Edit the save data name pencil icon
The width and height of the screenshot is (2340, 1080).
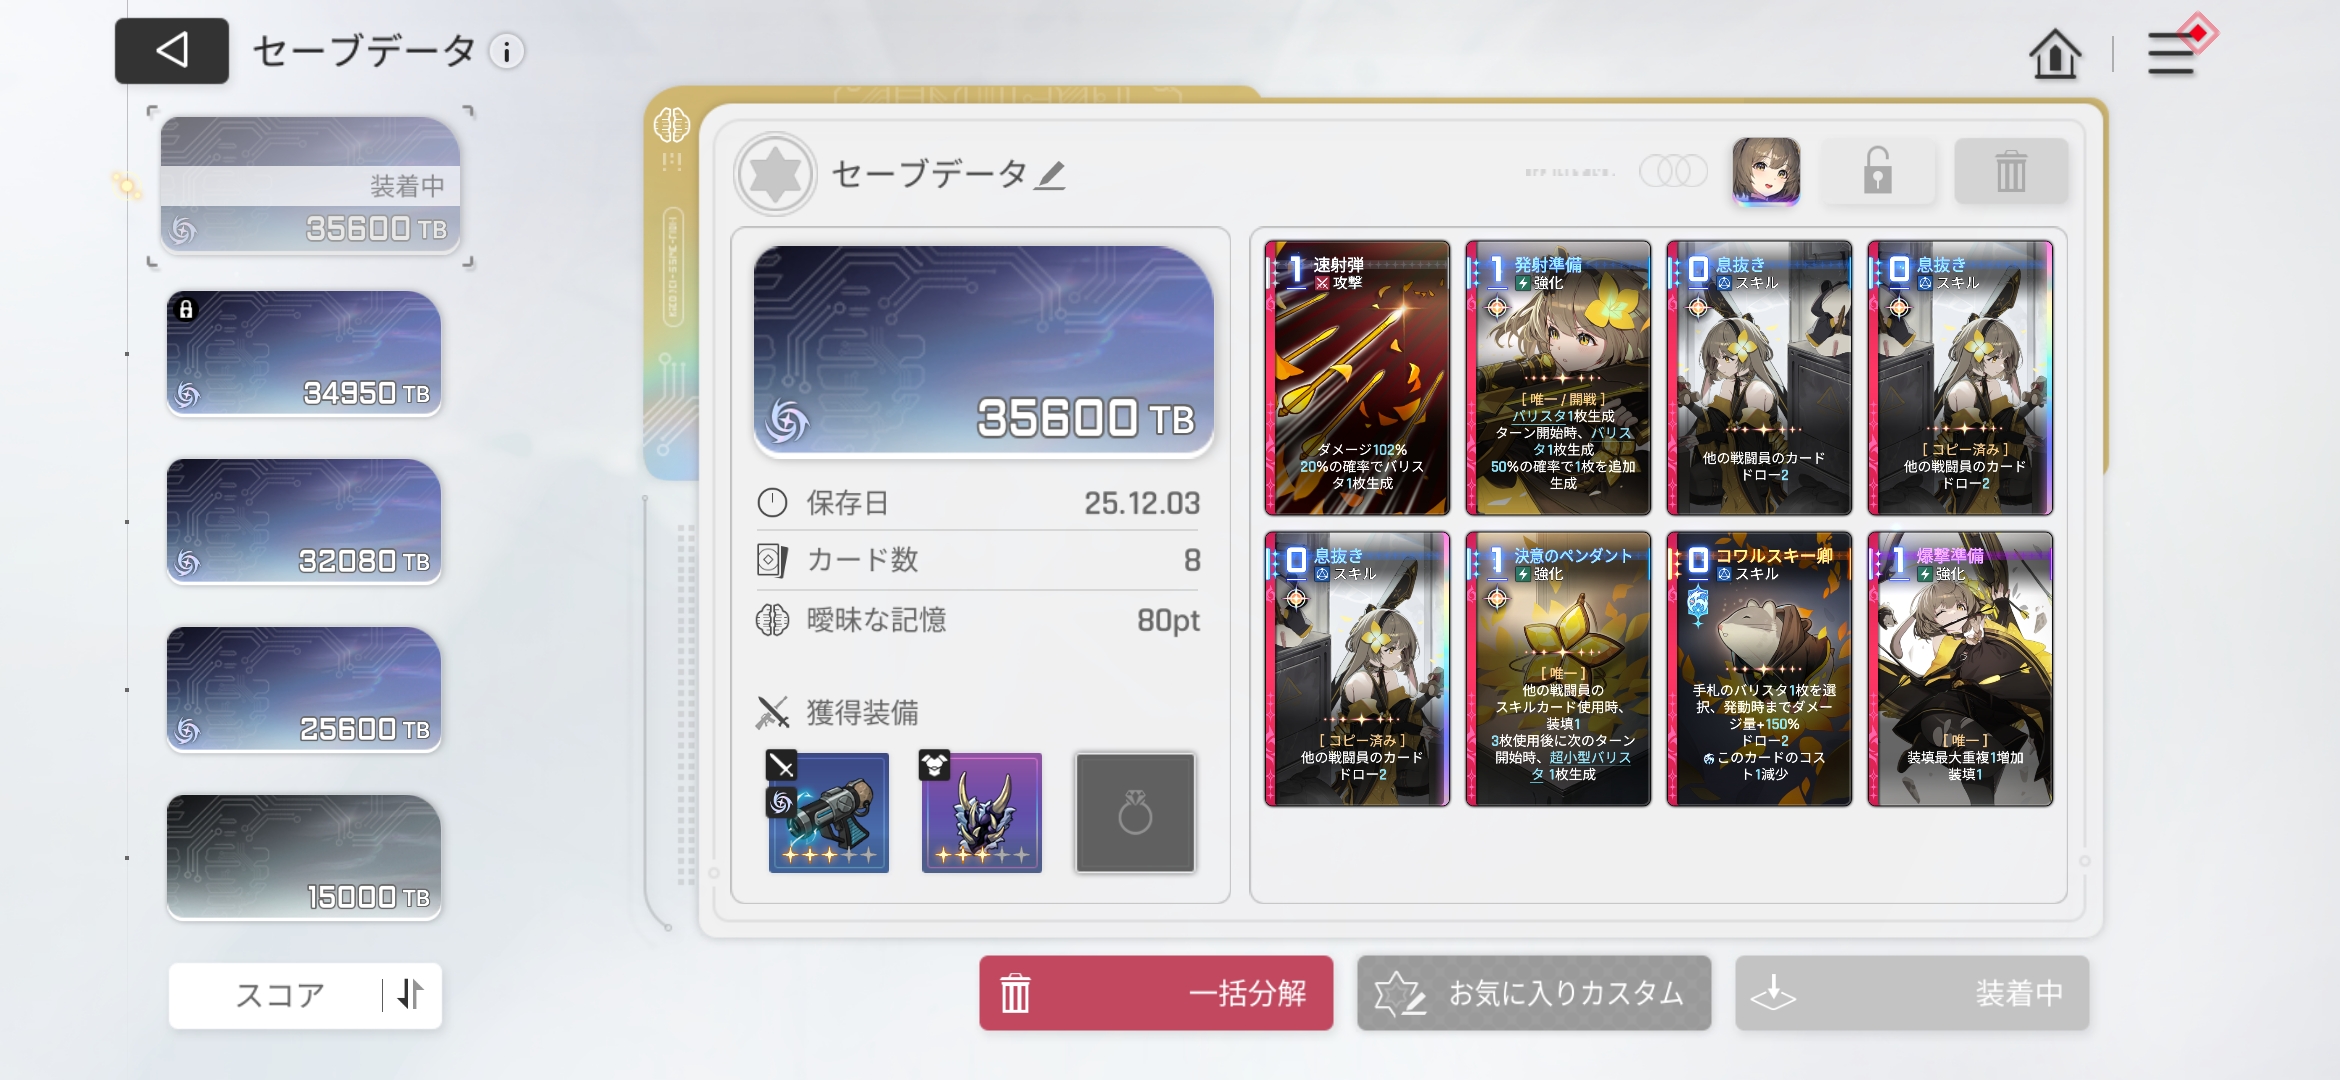(x=1051, y=175)
